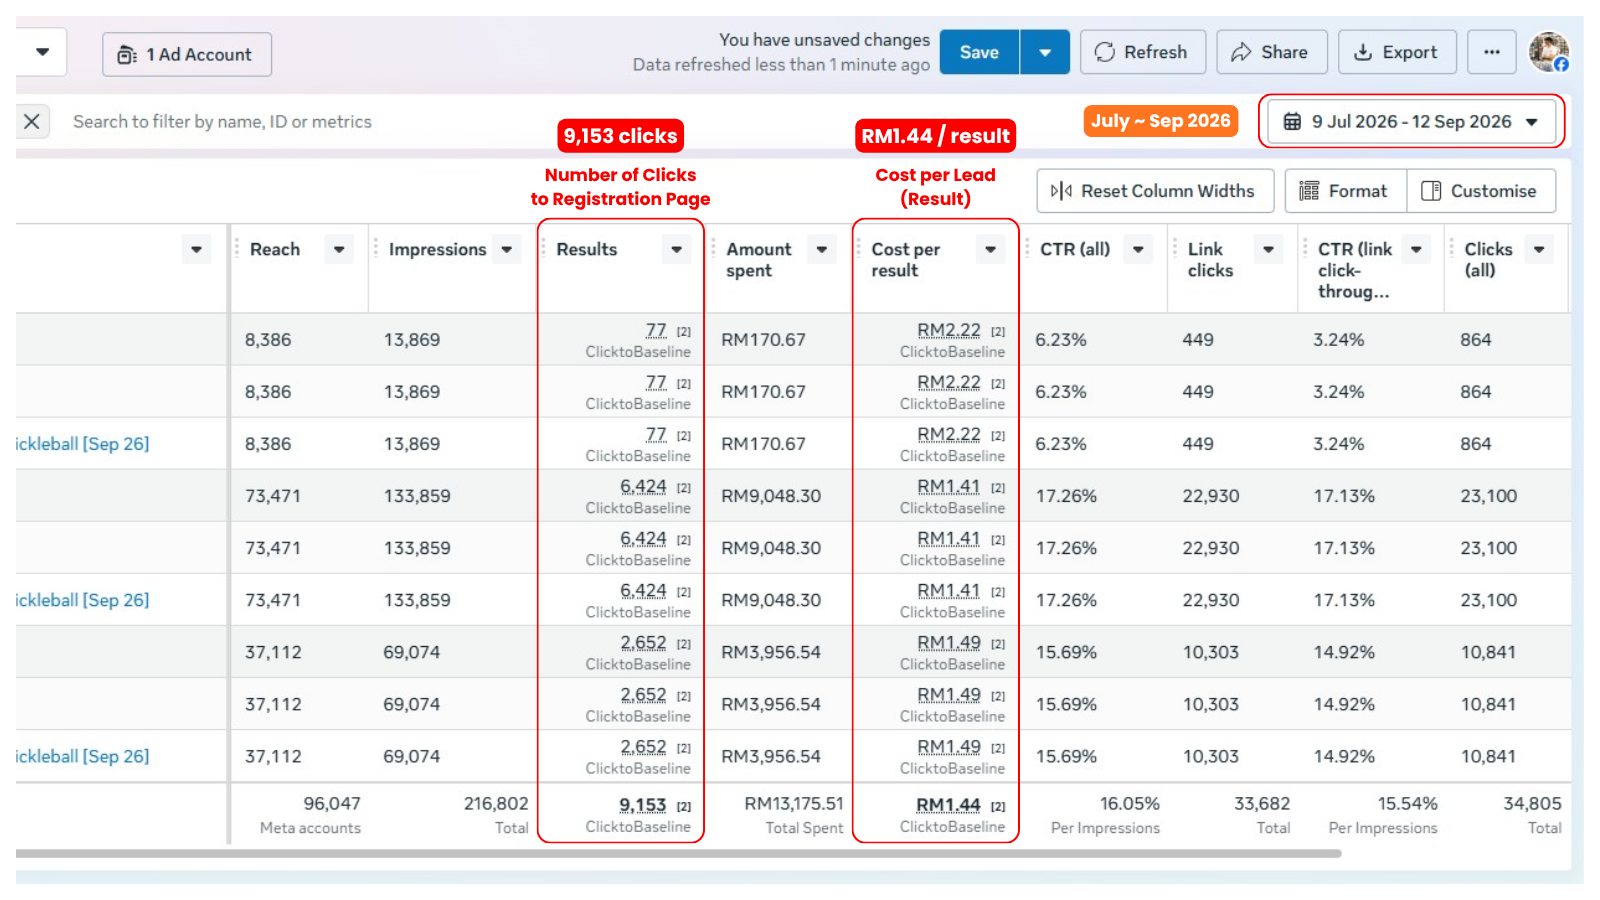Click the horizontal scrollbar under the table
This screenshot has height=900, width=1600.
point(678,853)
